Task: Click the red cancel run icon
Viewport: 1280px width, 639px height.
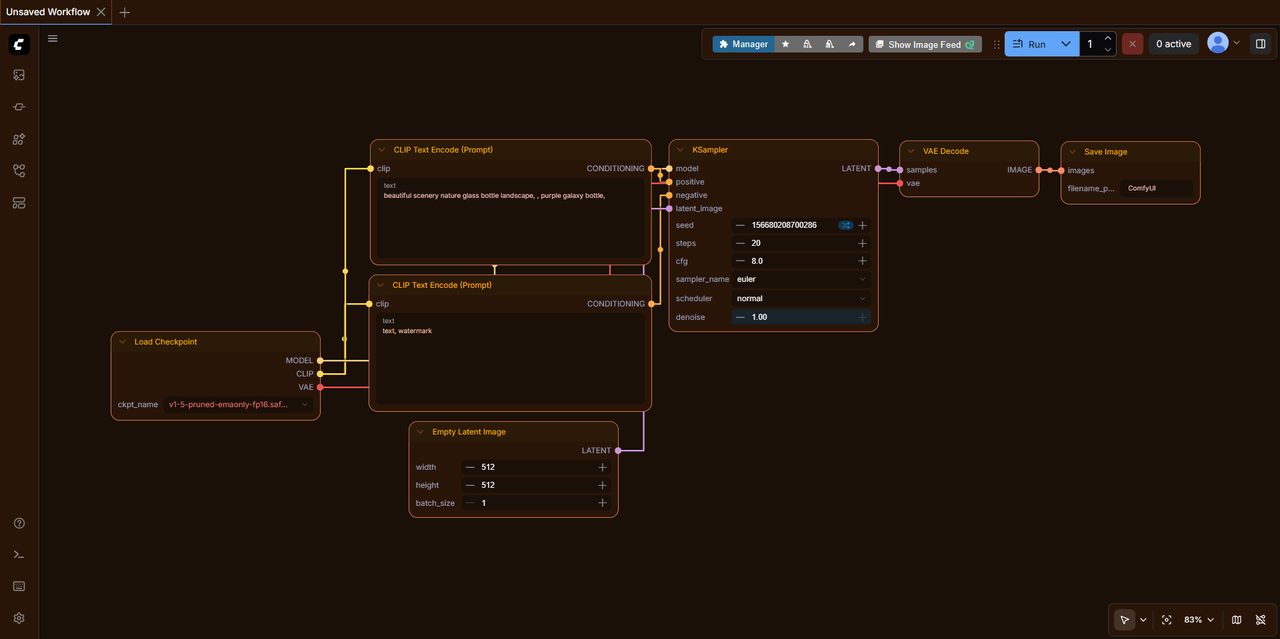Action: (x=1132, y=44)
